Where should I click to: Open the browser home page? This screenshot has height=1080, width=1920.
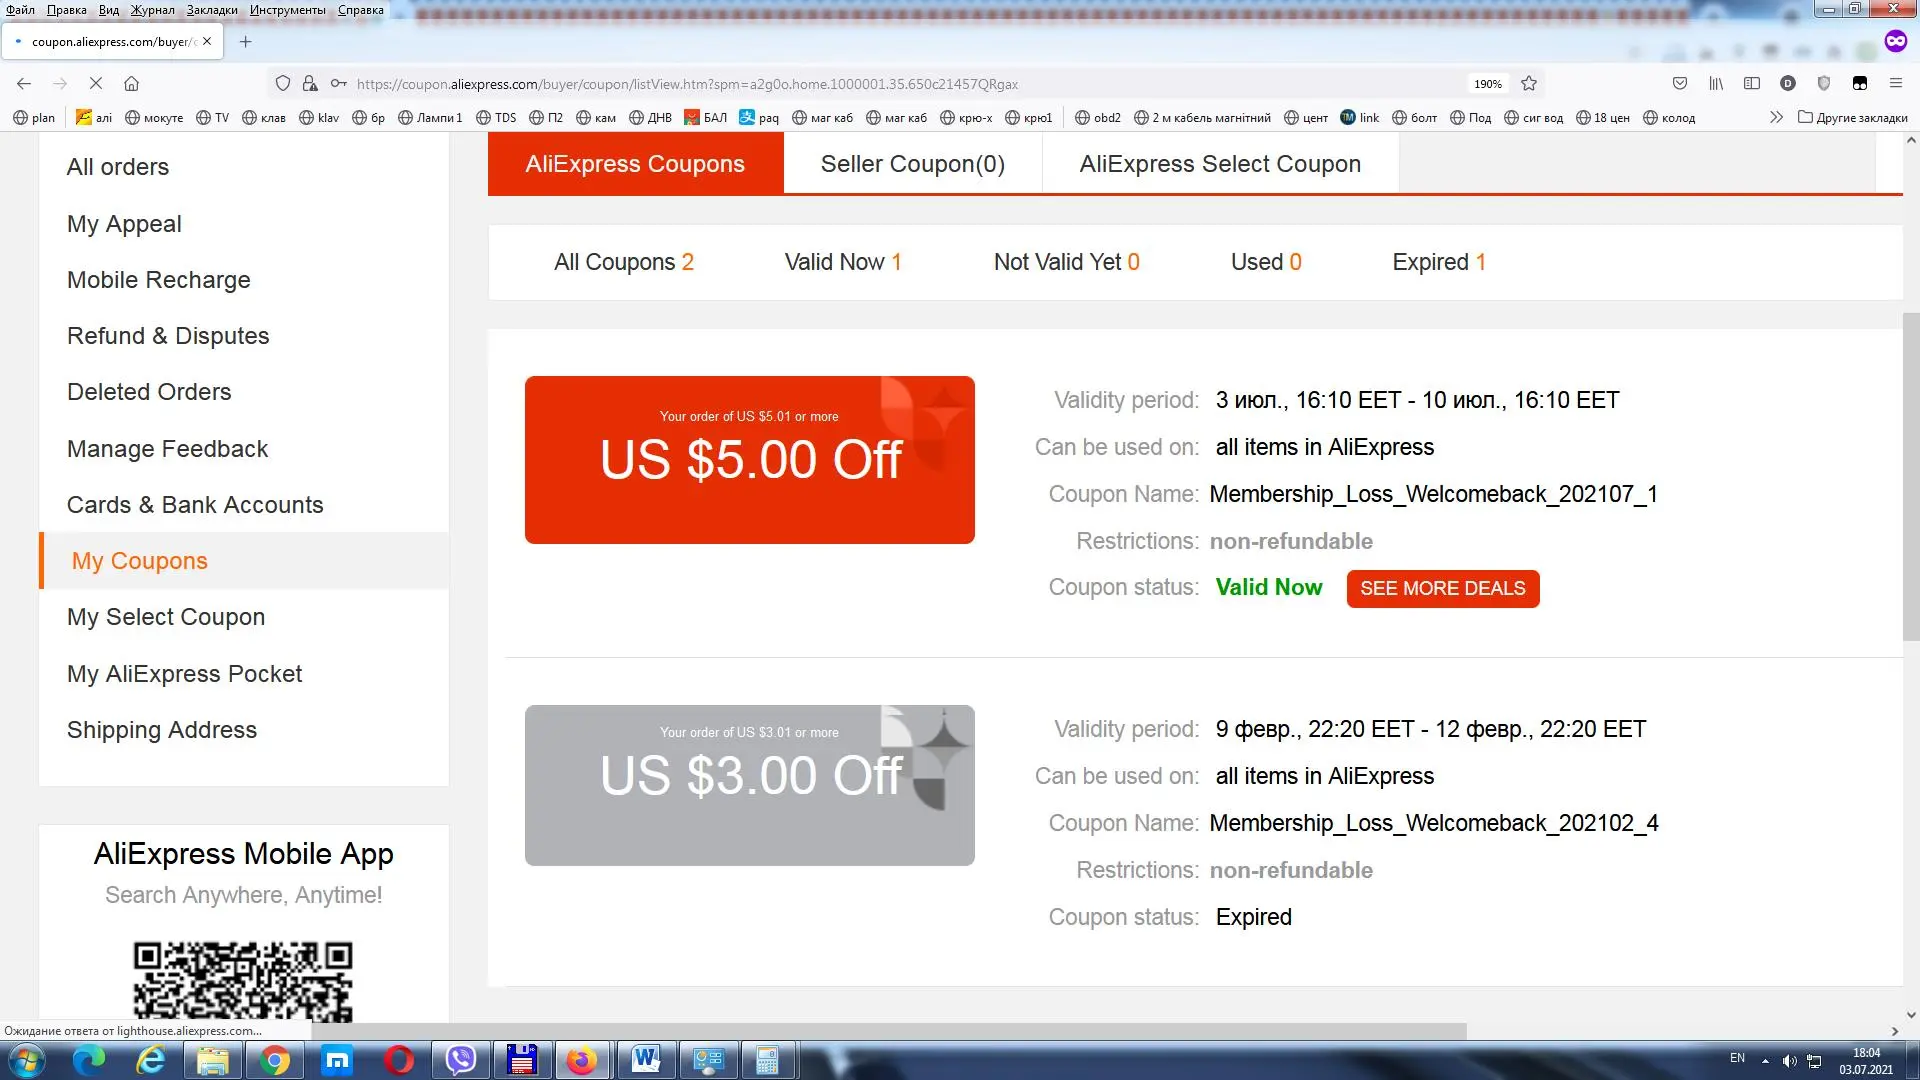click(x=131, y=84)
